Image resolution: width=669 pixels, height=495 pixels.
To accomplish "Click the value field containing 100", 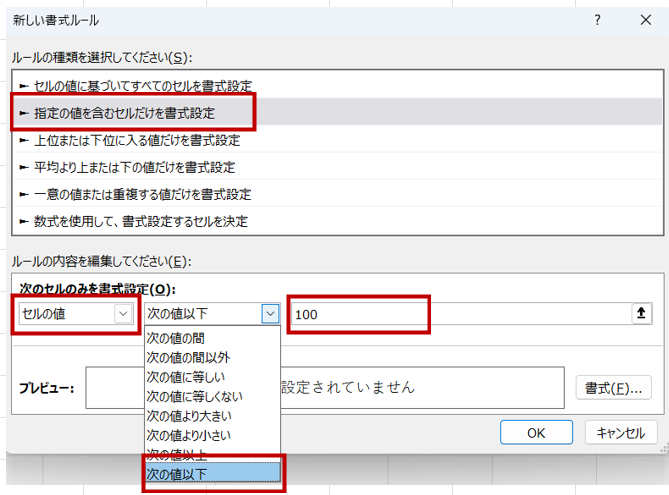I will coord(358,314).
